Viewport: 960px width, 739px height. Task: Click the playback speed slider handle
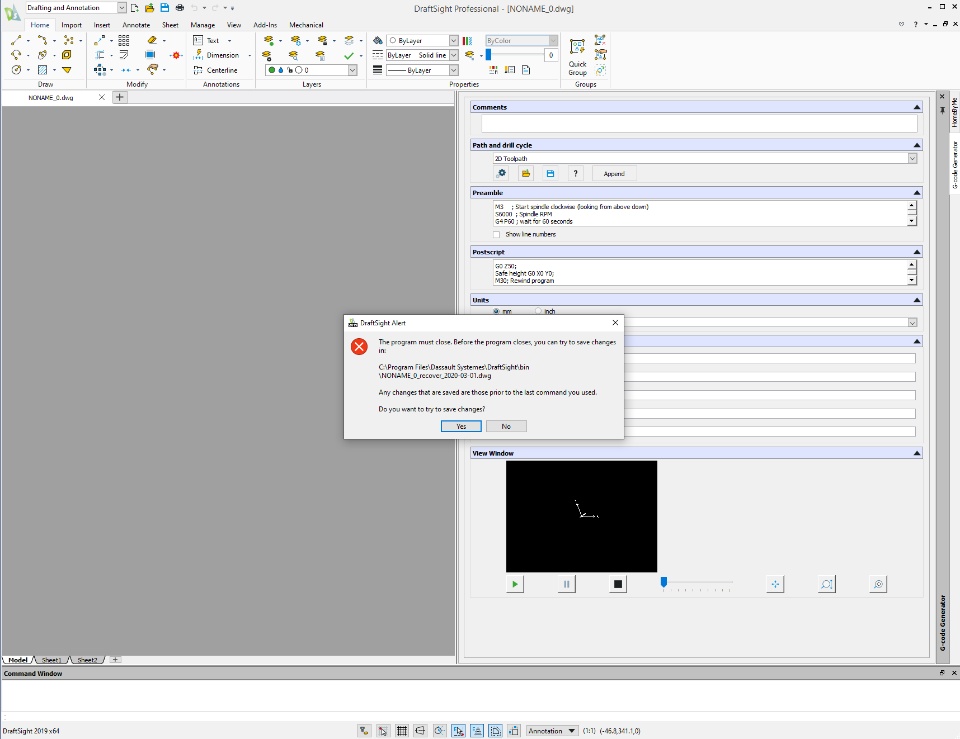coord(664,582)
